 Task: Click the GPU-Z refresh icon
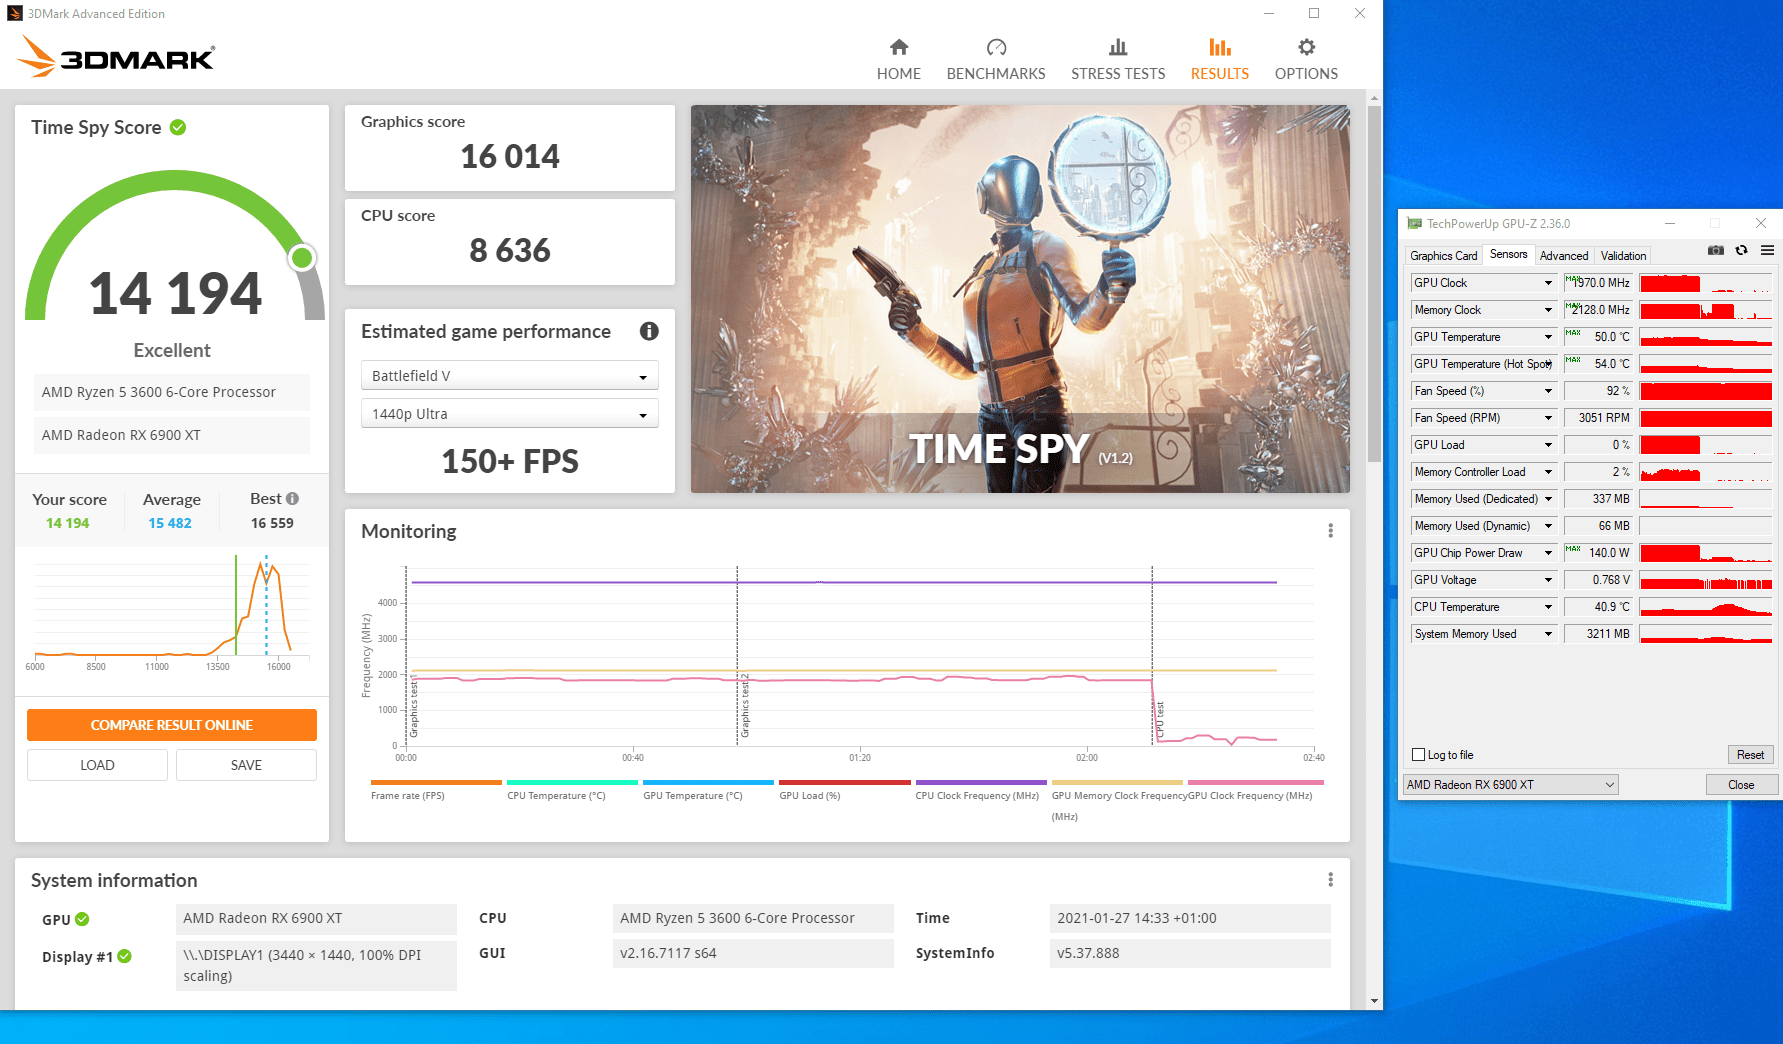tap(1742, 251)
